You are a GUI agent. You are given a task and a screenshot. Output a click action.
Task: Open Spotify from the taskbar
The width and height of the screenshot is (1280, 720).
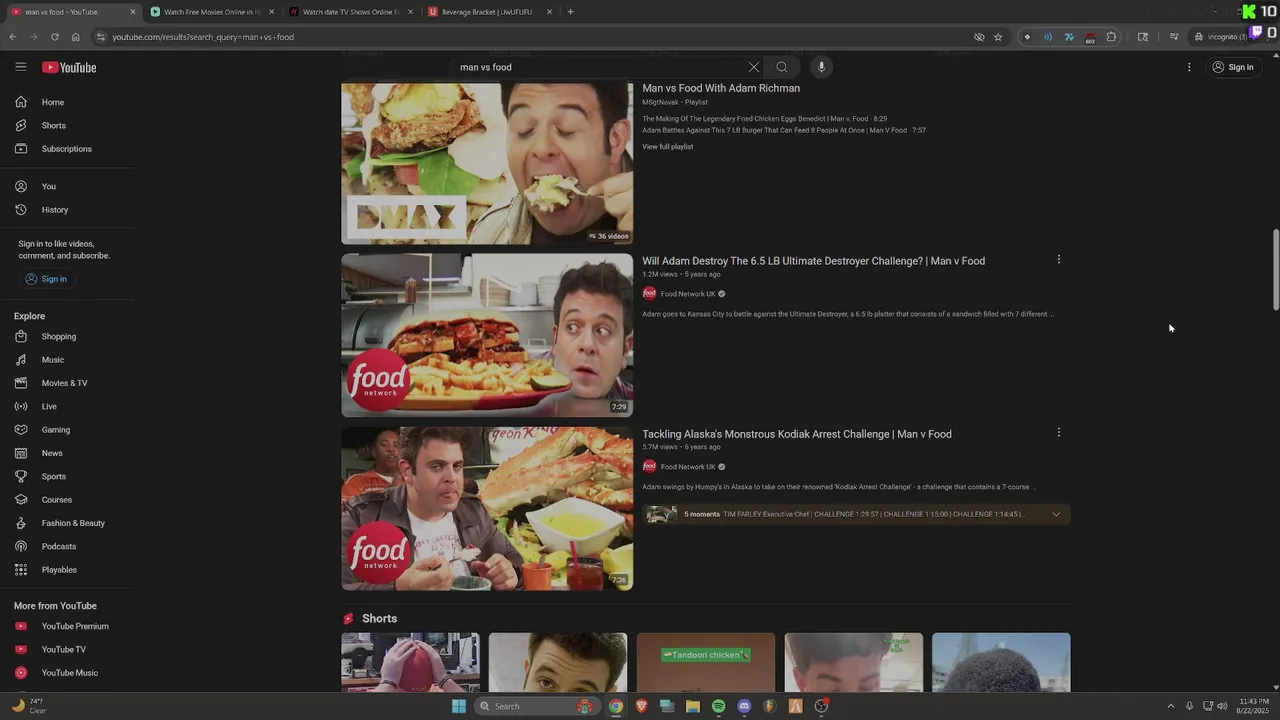click(x=718, y=706)
